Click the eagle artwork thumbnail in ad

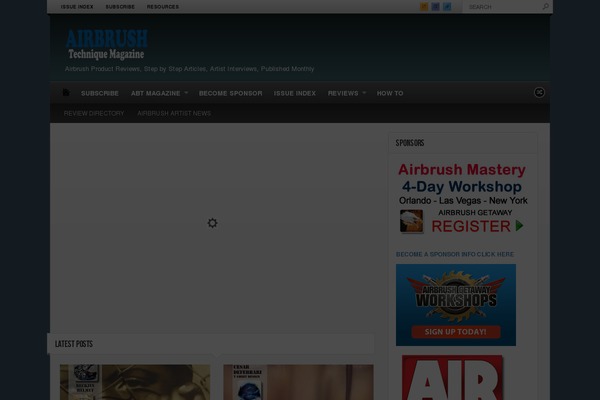411,221
